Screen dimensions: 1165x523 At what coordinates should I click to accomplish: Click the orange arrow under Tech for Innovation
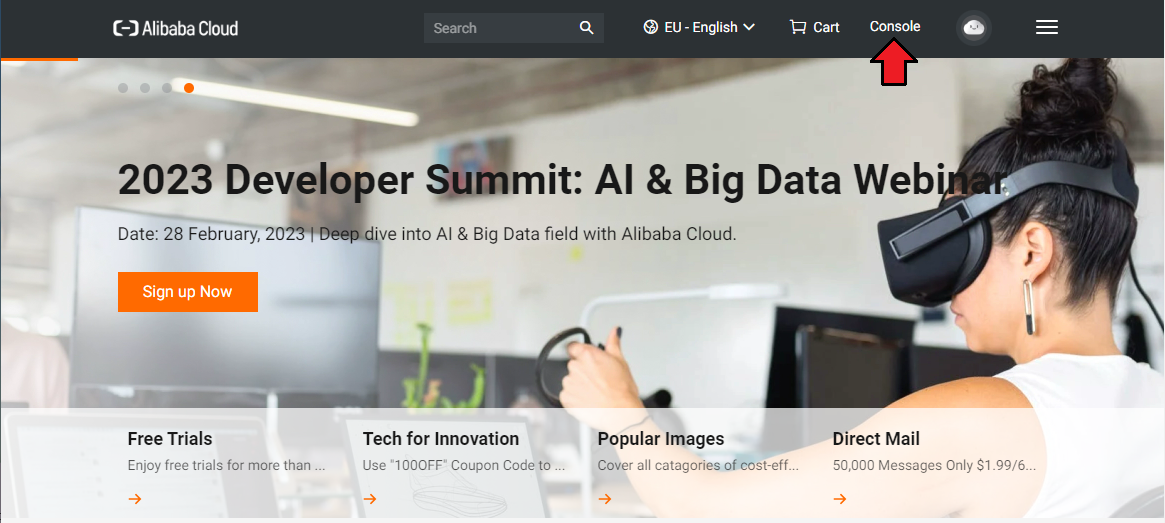pos(370,498)
